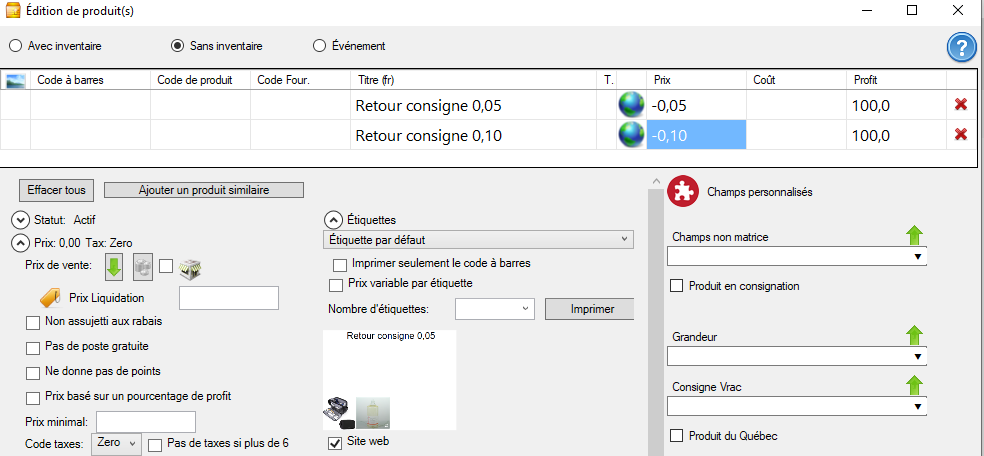Click green up arrow for Champs non matrice

point(915,235)
